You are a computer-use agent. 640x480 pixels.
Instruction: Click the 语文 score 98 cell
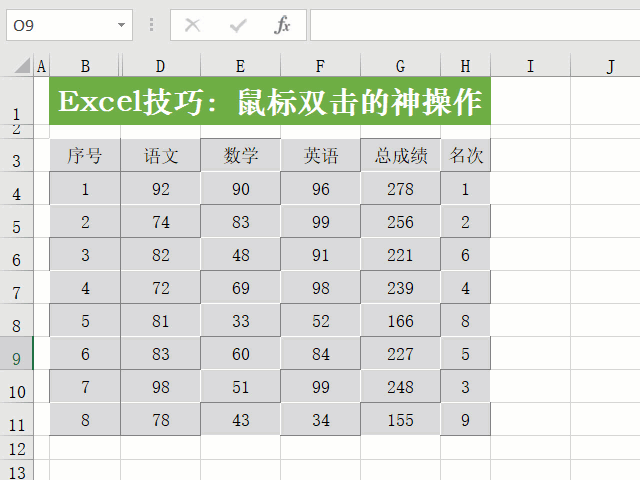coord(160,387)
